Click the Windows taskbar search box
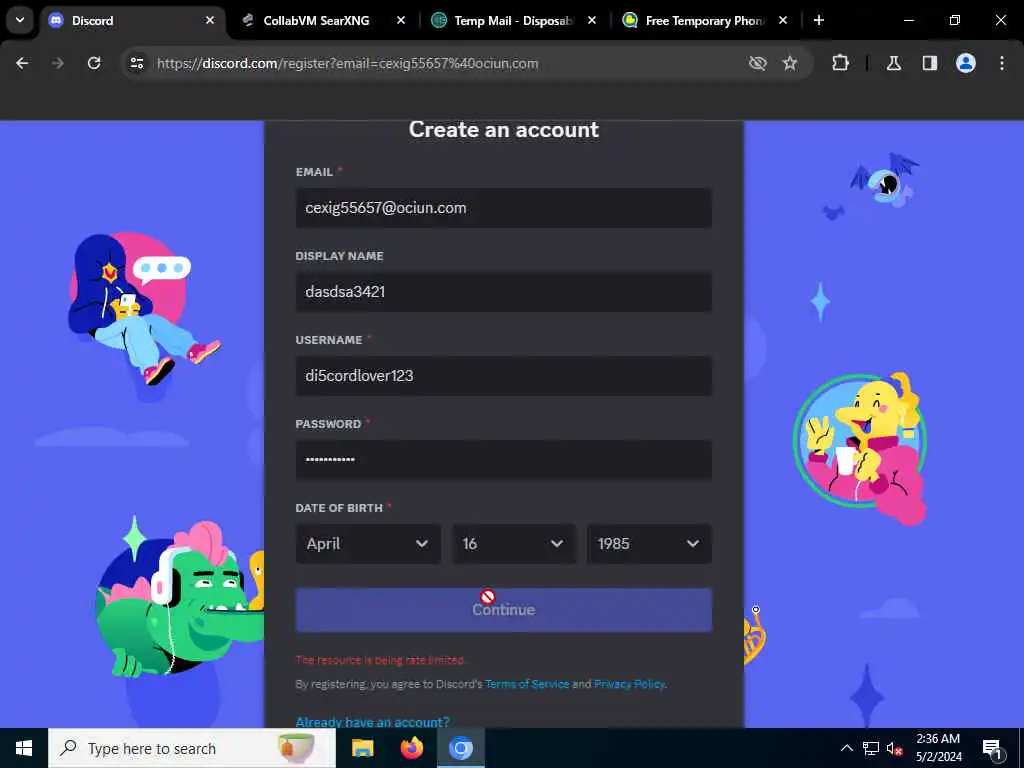 tap(192, 748)
